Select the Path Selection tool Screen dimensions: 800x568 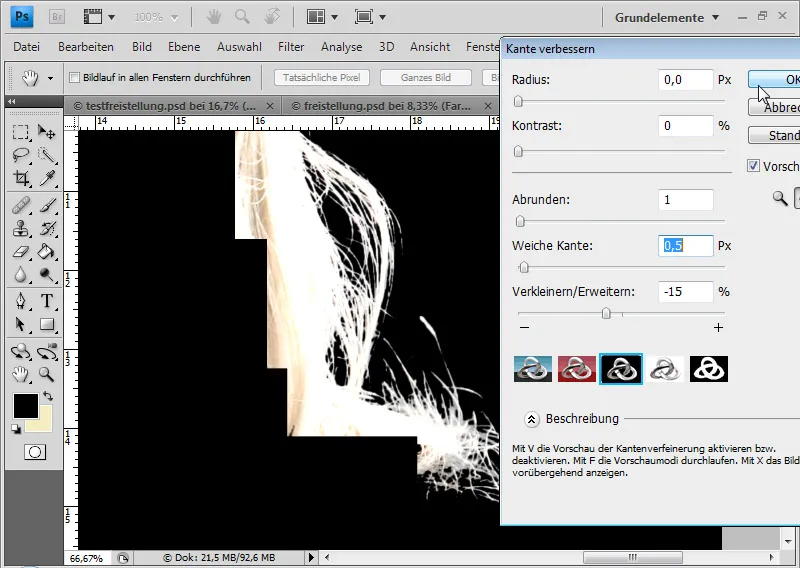tap(20, 325)
